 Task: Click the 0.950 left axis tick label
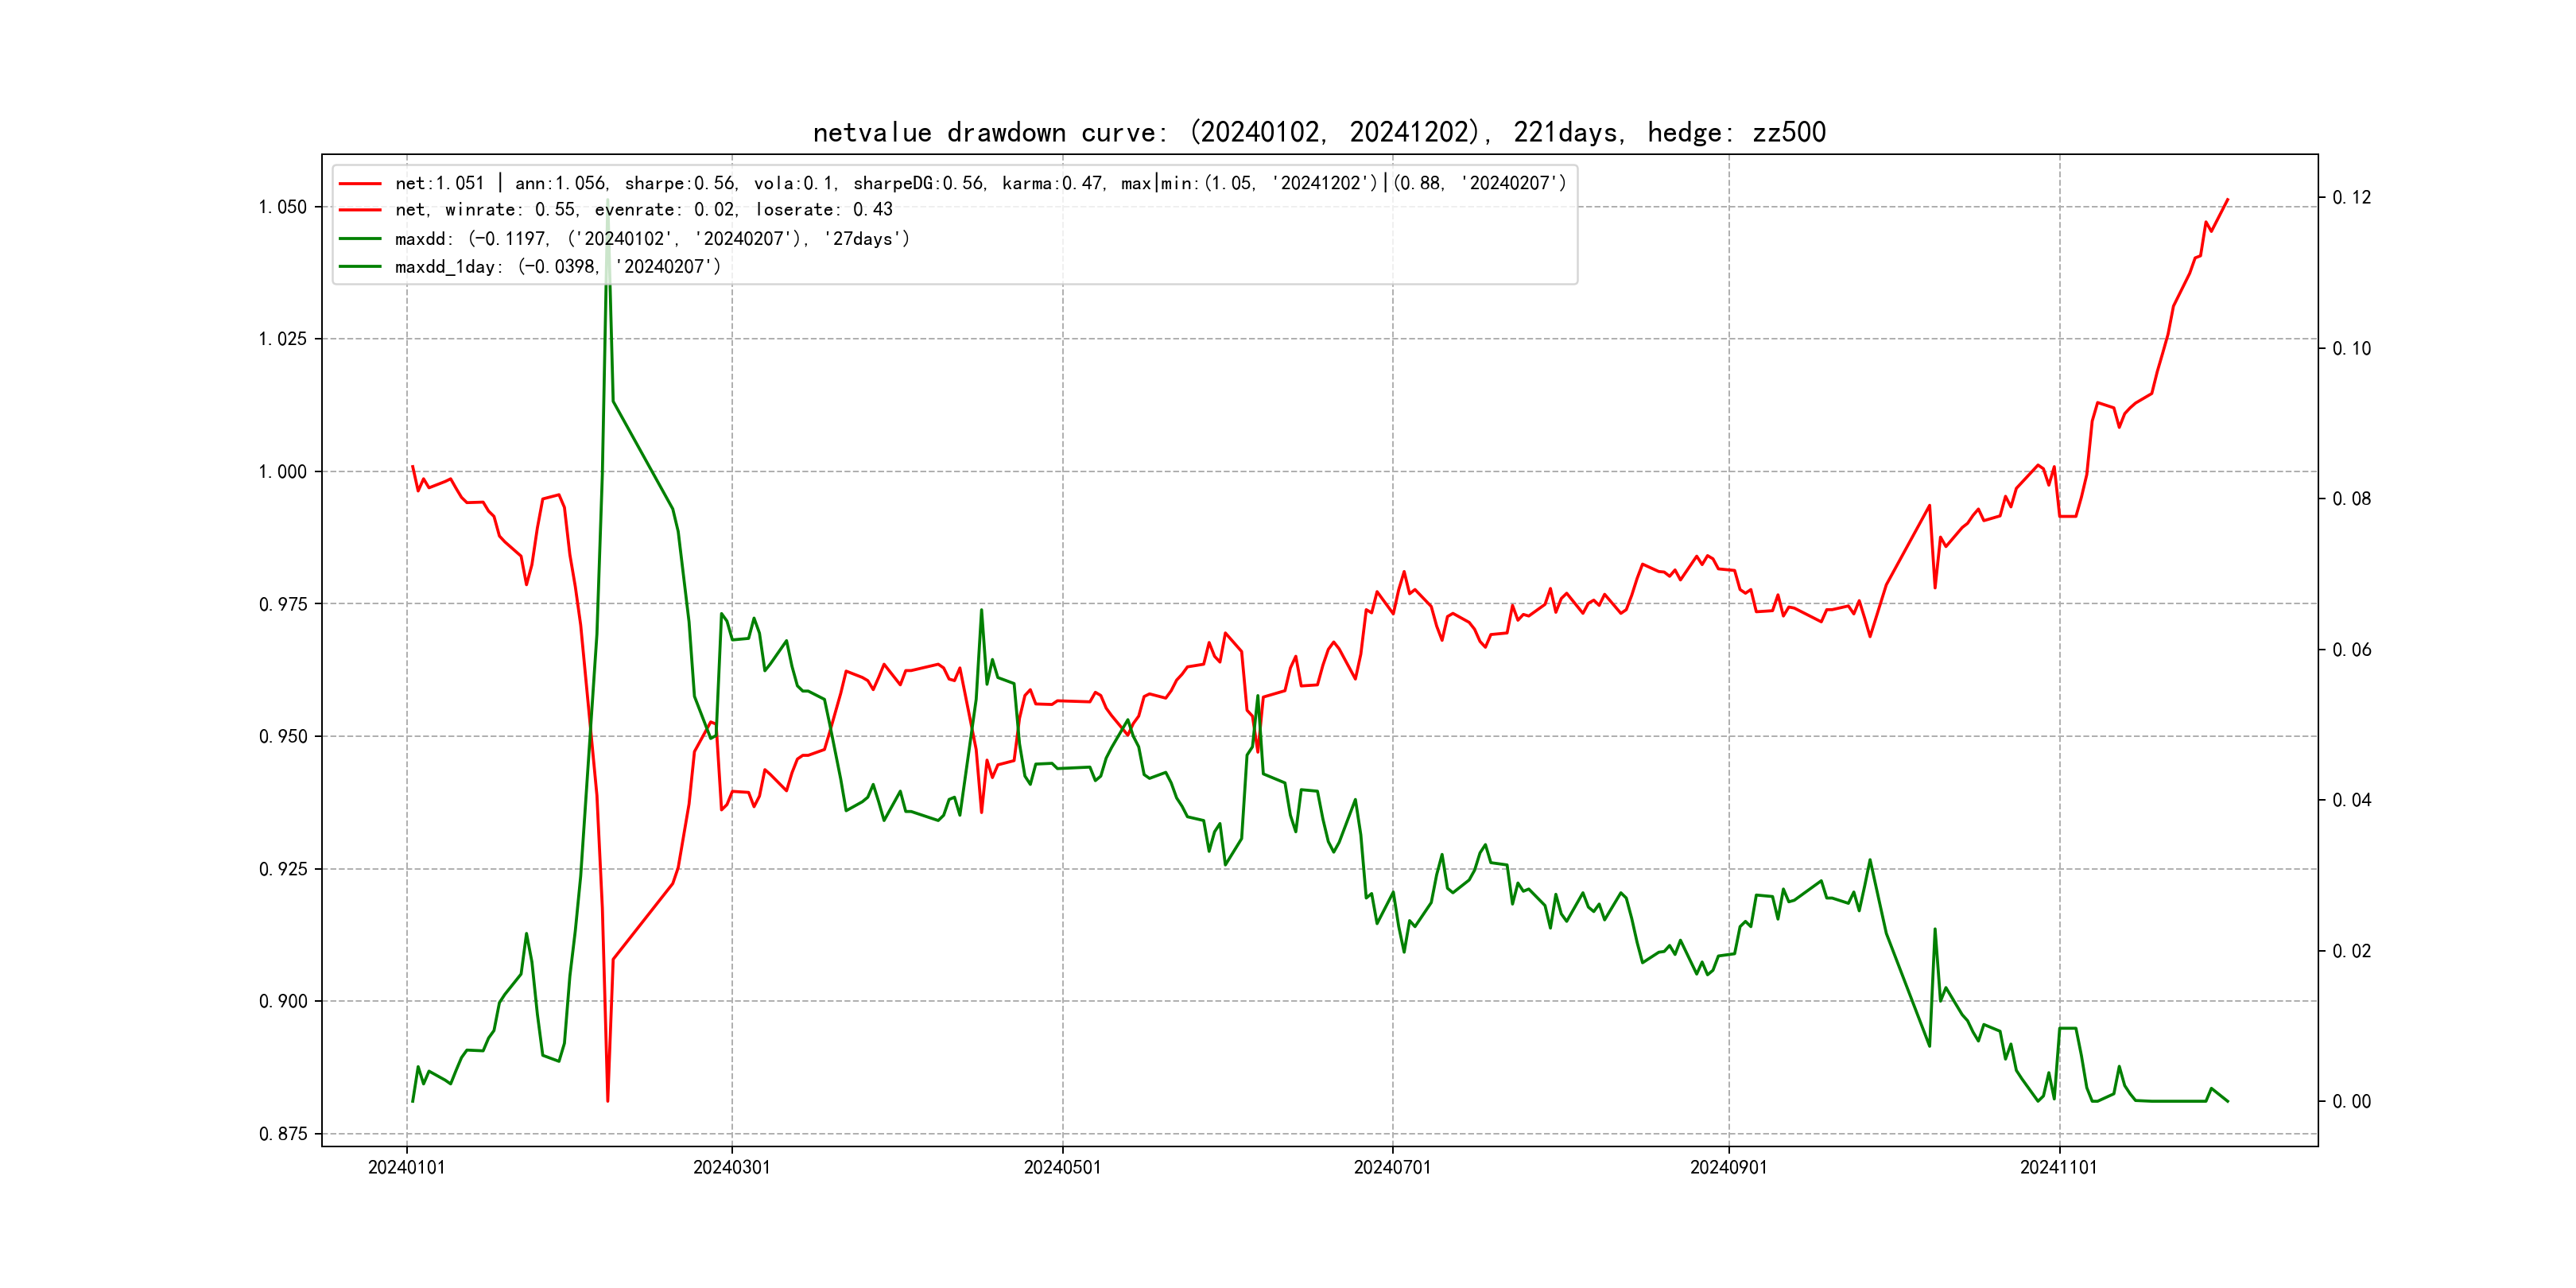pos(283,737)
